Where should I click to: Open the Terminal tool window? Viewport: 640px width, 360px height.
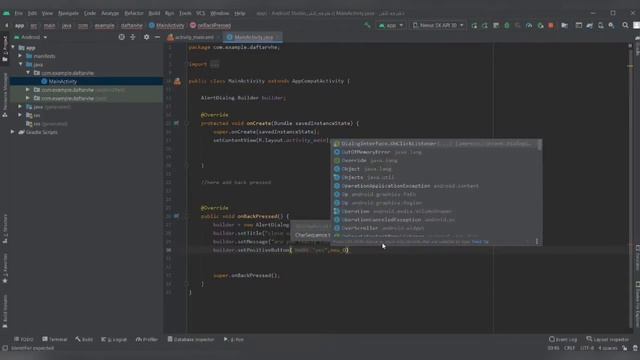coord(55,339)
